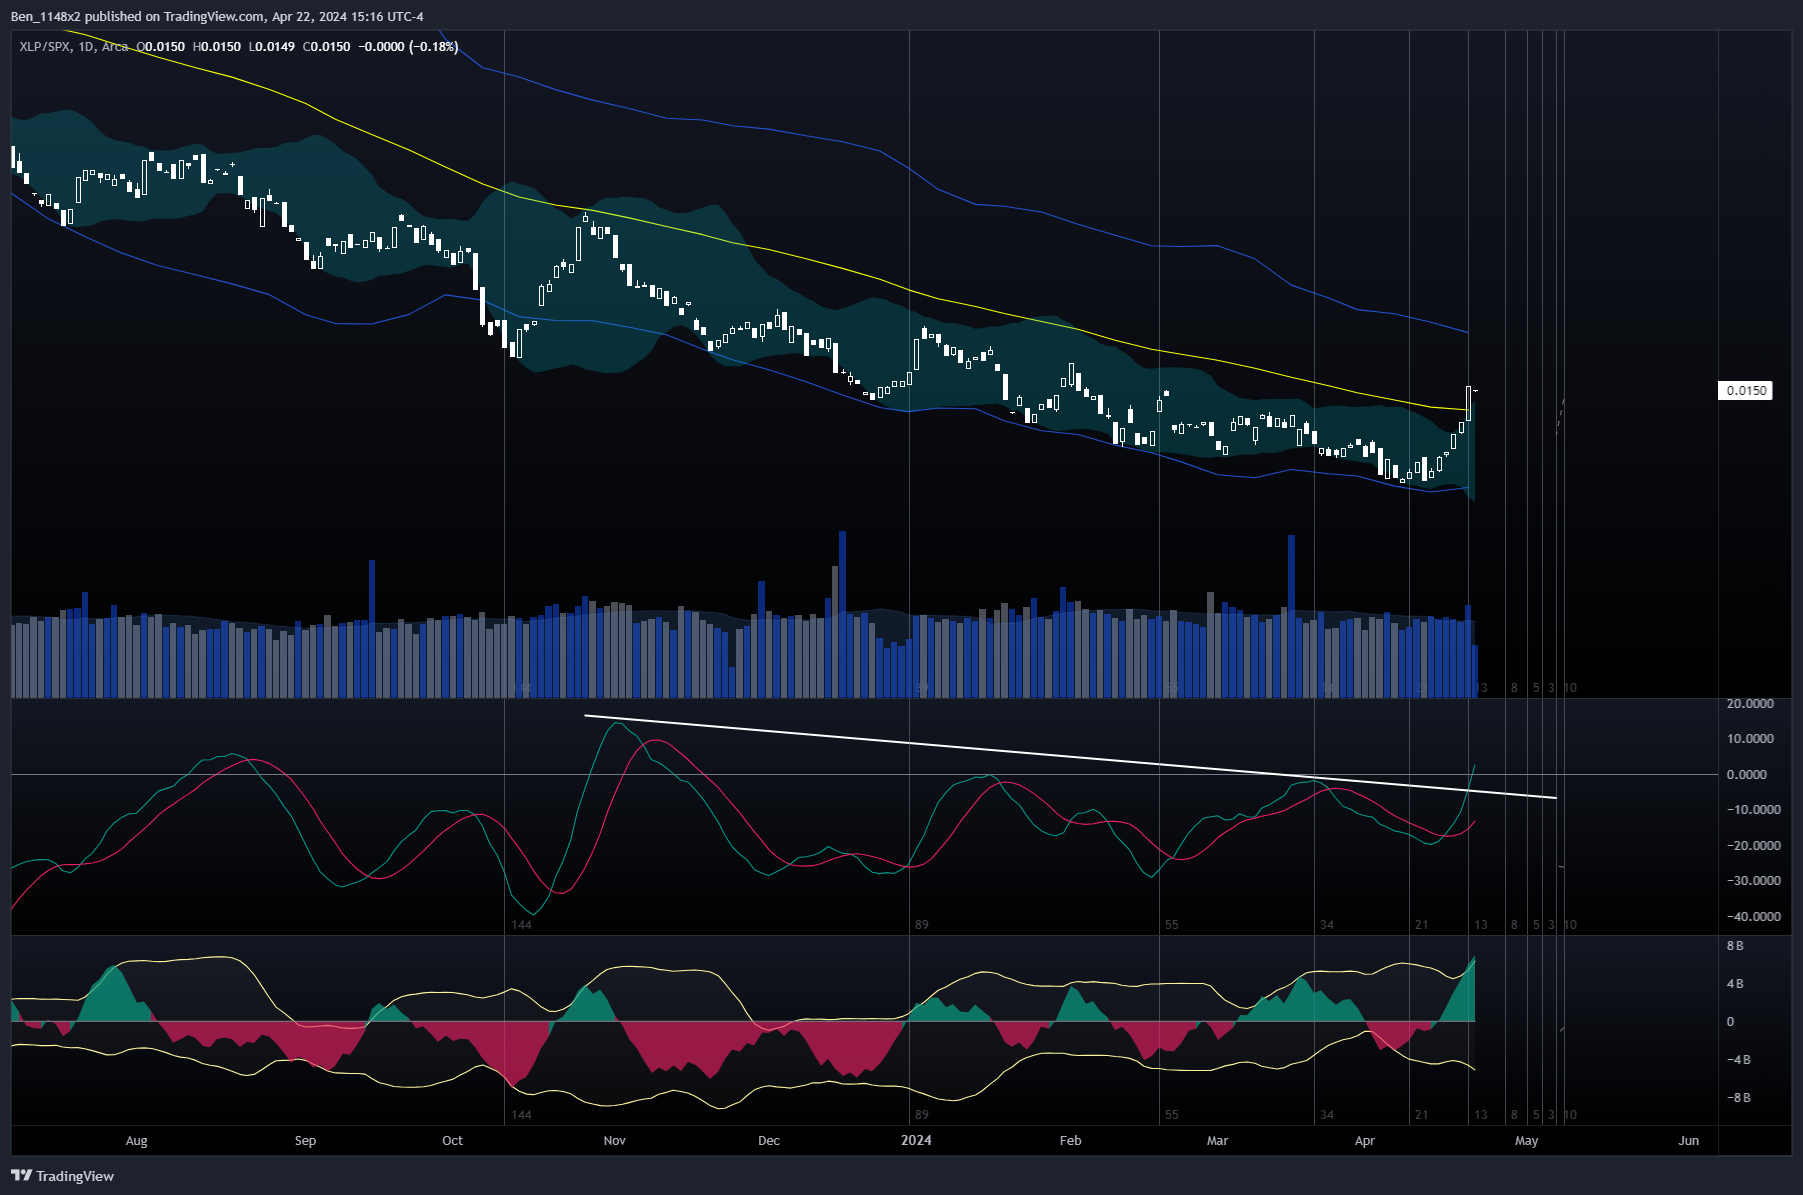The image size is (1803, 1195).
Task: Click the Mar label on the time axis
Action: pyautogui.click(x=1218, y=1141)
